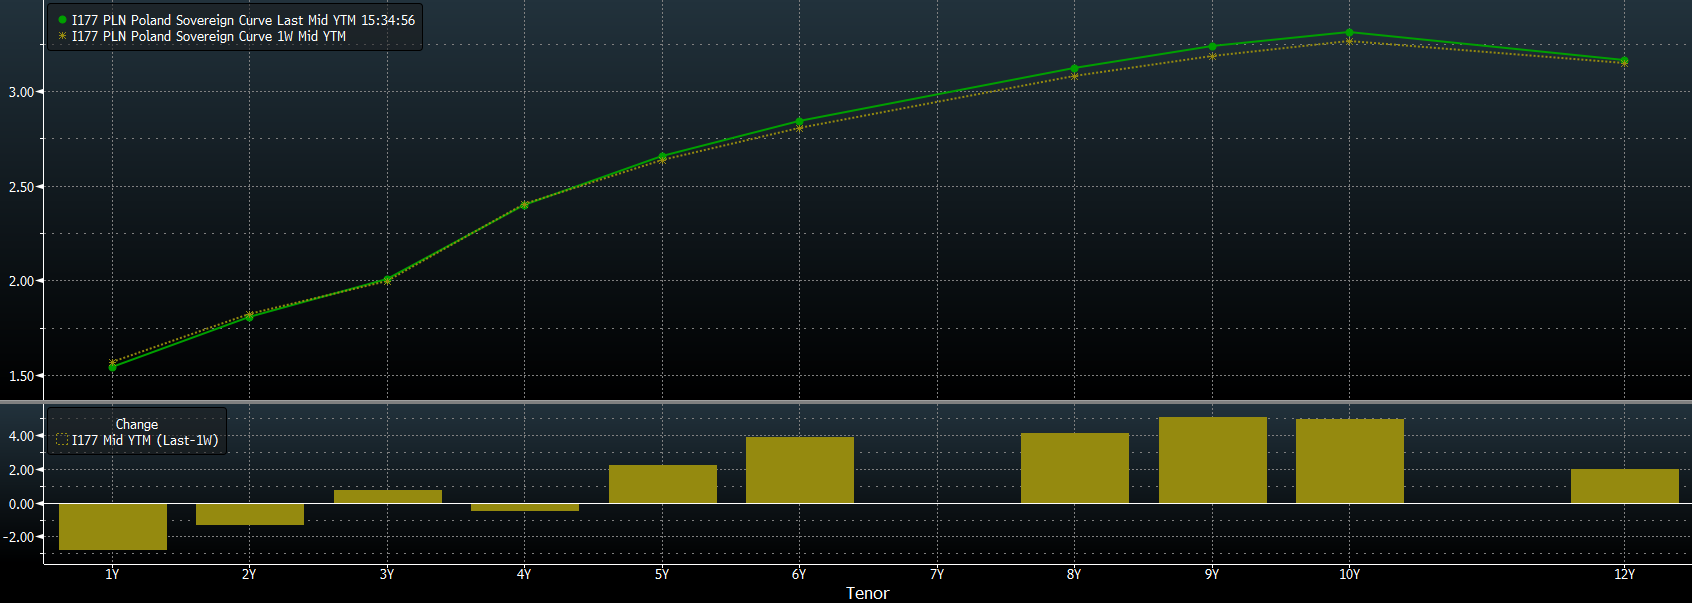1692x603 pixels.
Task: Click the Change legend title
Action: pyautogui.click(x=137, y=424)
